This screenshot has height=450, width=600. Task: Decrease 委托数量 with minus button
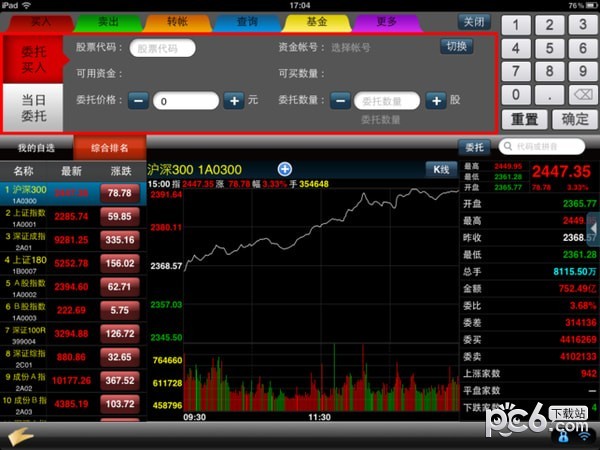tap(340, 101)
